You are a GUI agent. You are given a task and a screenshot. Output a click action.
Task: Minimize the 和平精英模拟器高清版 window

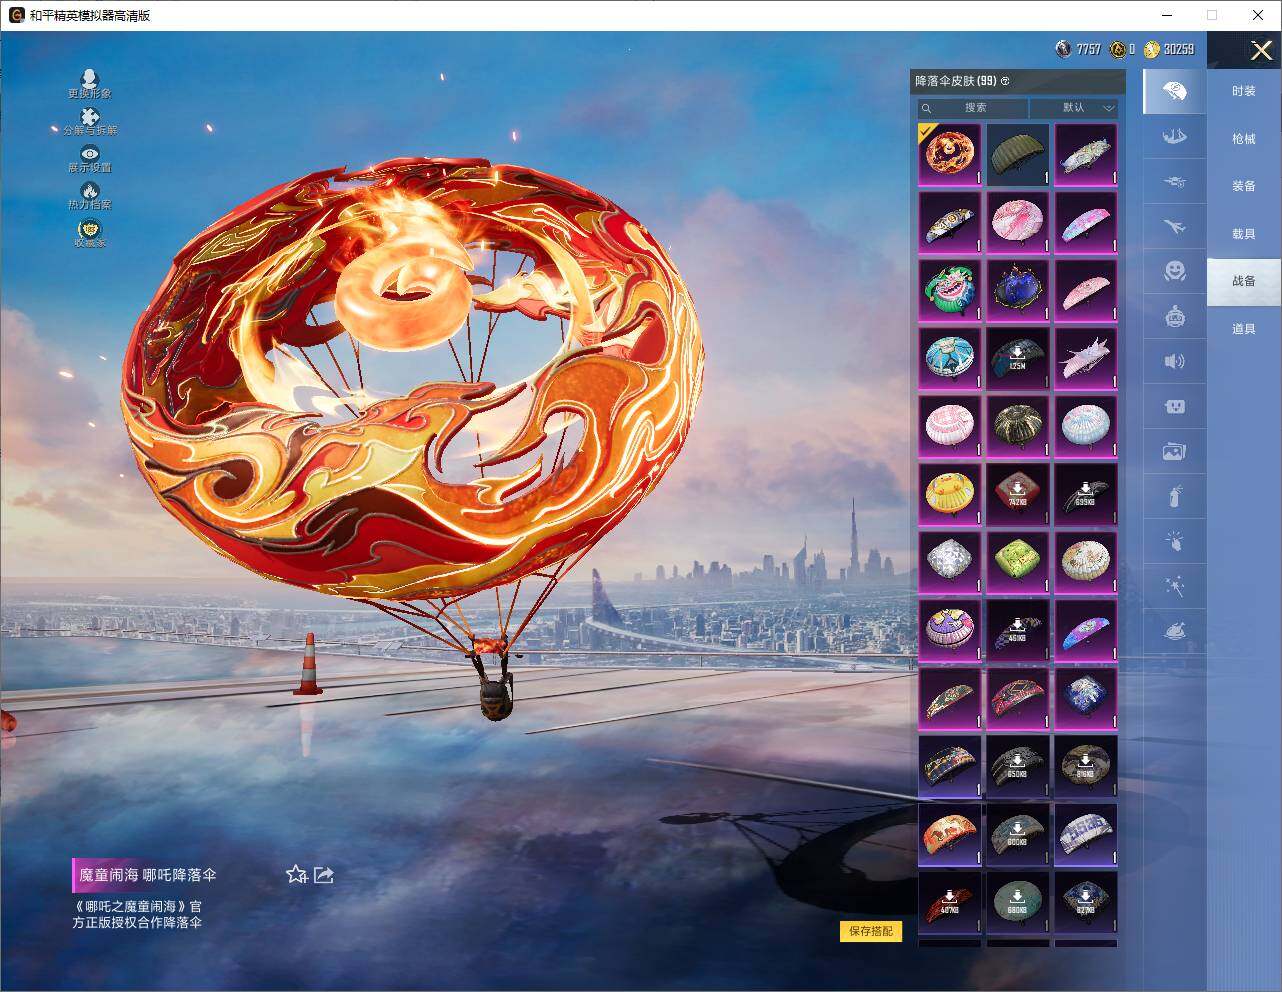1166,15
